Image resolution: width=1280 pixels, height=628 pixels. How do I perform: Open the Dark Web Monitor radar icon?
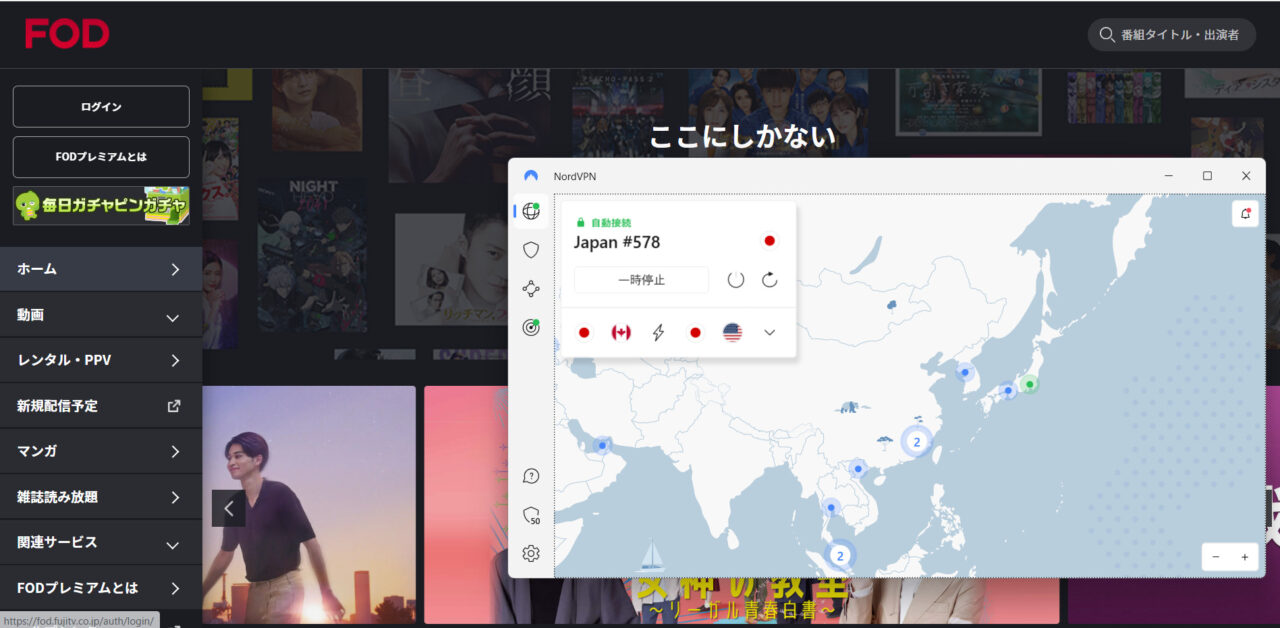pos(531,327)
